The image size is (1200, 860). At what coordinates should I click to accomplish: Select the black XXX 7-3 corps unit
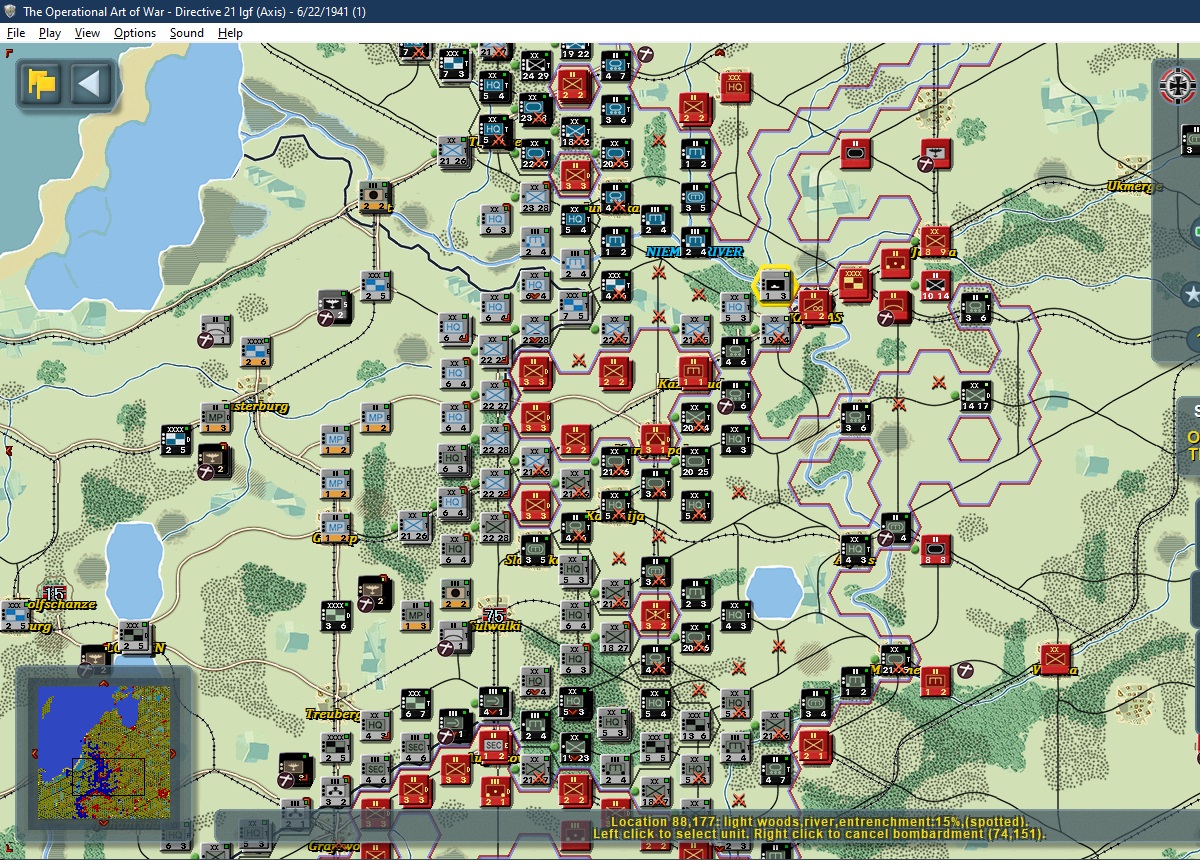[x=454, y=65]
